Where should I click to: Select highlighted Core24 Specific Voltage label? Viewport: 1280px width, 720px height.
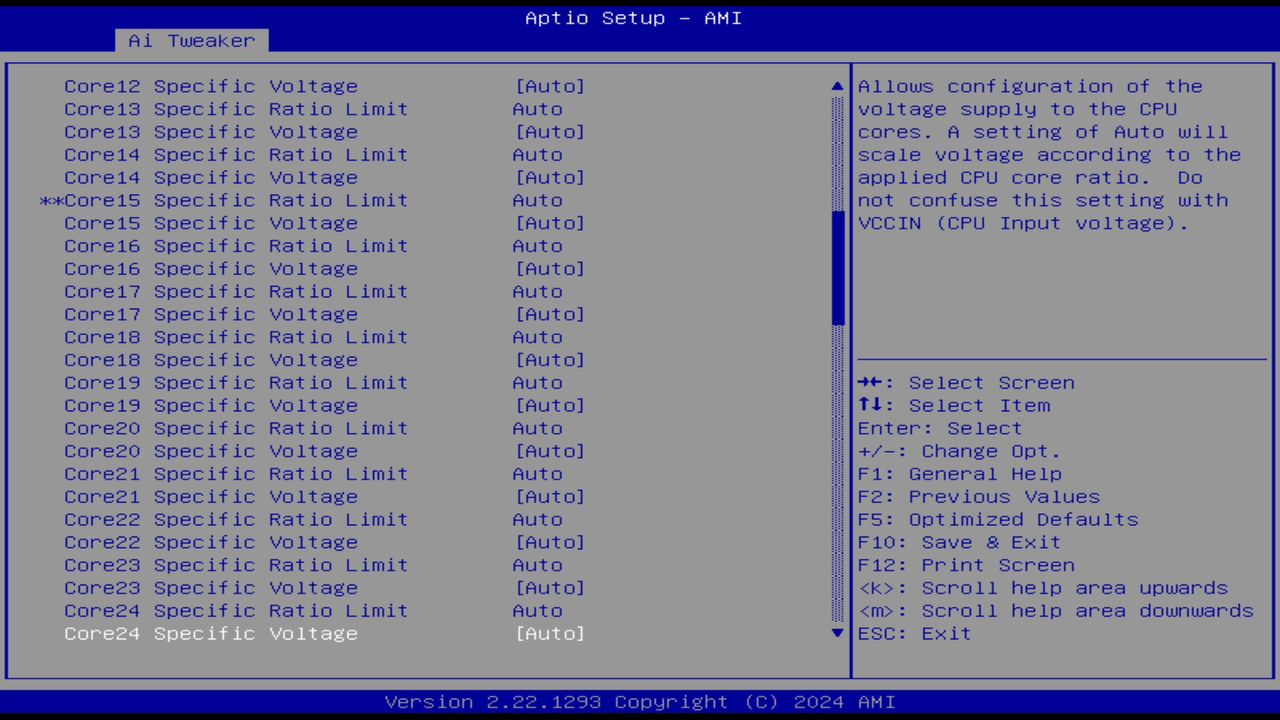click(211, 634)
